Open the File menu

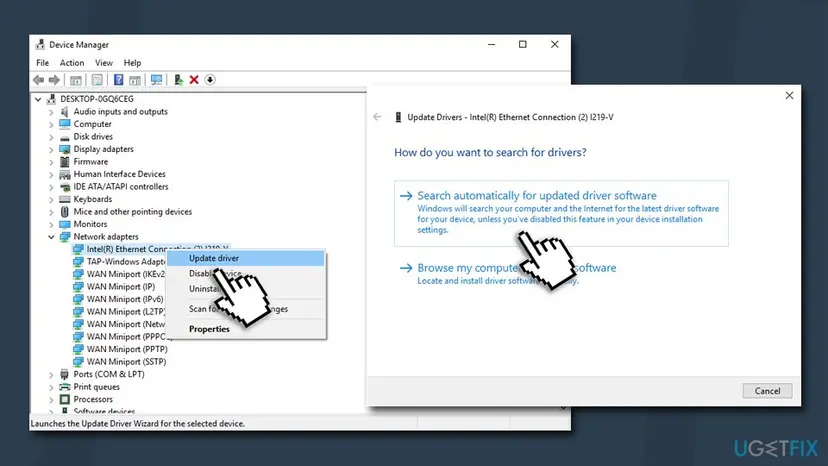pyautogui.click(x=42, y=62)
